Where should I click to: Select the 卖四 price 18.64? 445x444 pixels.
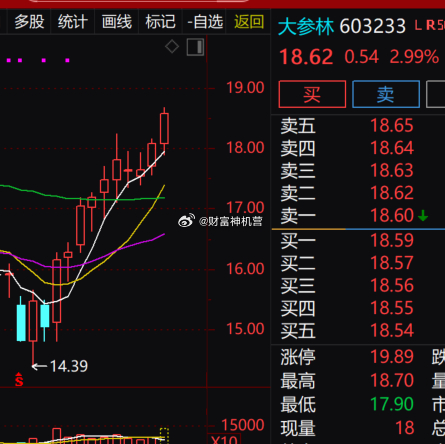(x=392, y=148)
